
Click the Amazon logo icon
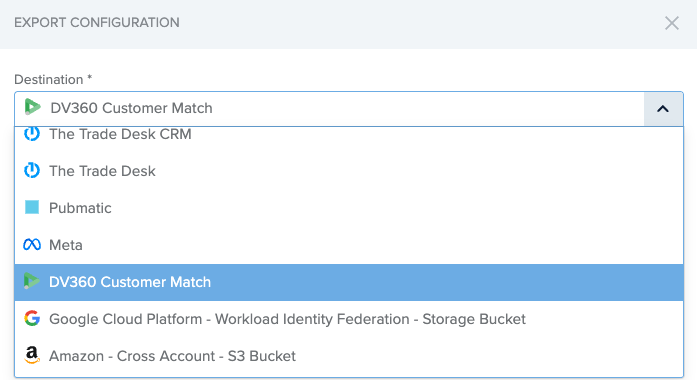(x=32, y=356)
